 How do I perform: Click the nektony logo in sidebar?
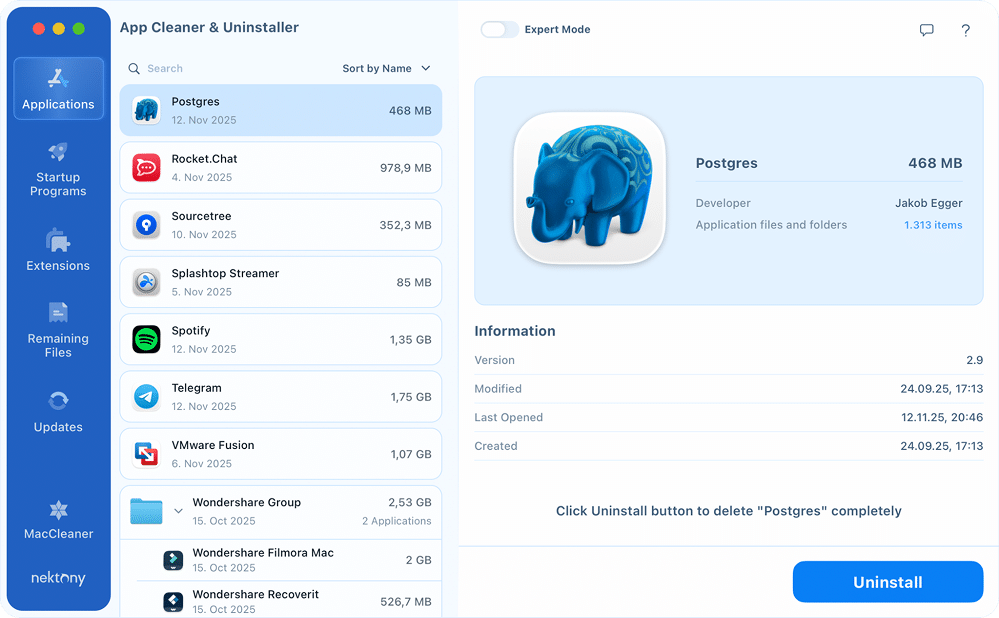(x=58, y=580)
